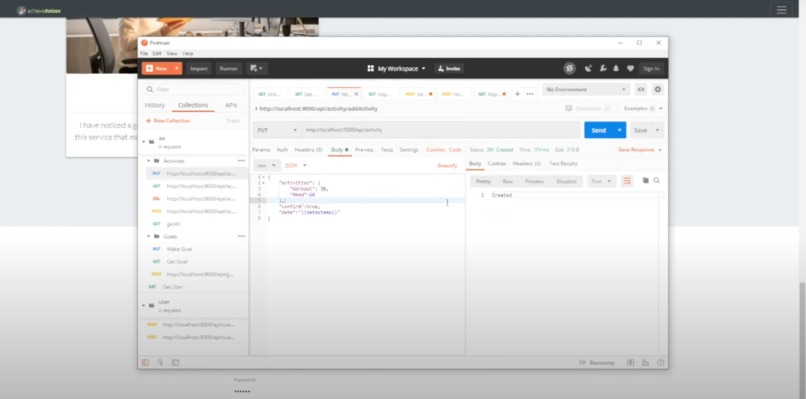This screenshot has width=806, height=399.
Task: Open Find icon in Postman status bar
Action: tap(160, 362)
